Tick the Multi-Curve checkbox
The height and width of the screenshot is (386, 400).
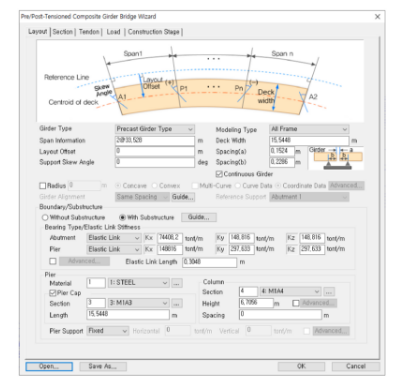tap(195, 186)
